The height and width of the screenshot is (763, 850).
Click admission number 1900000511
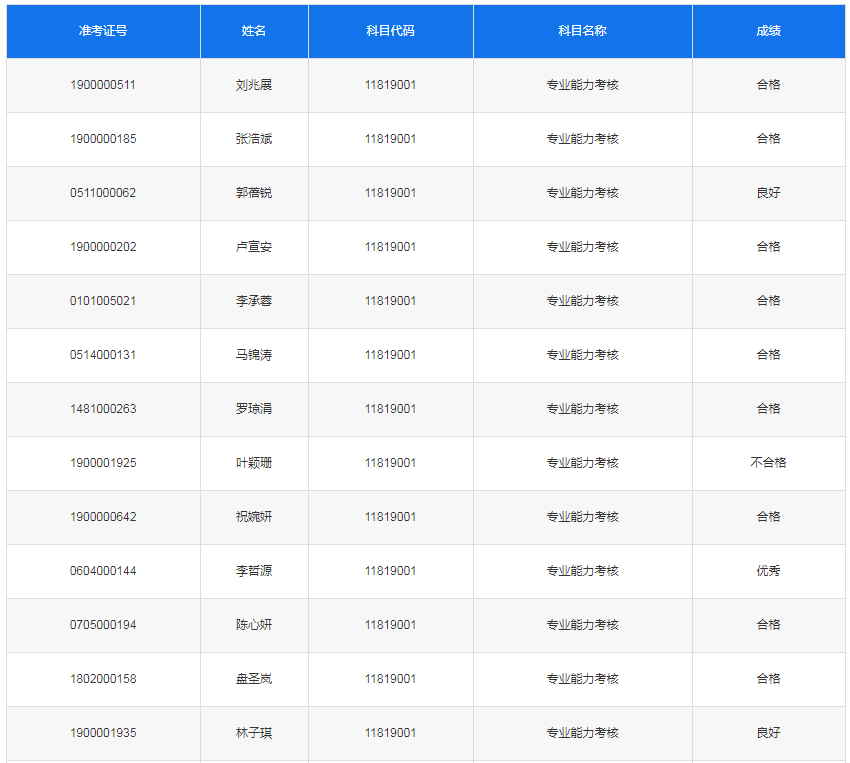click(x=103, y=85)
